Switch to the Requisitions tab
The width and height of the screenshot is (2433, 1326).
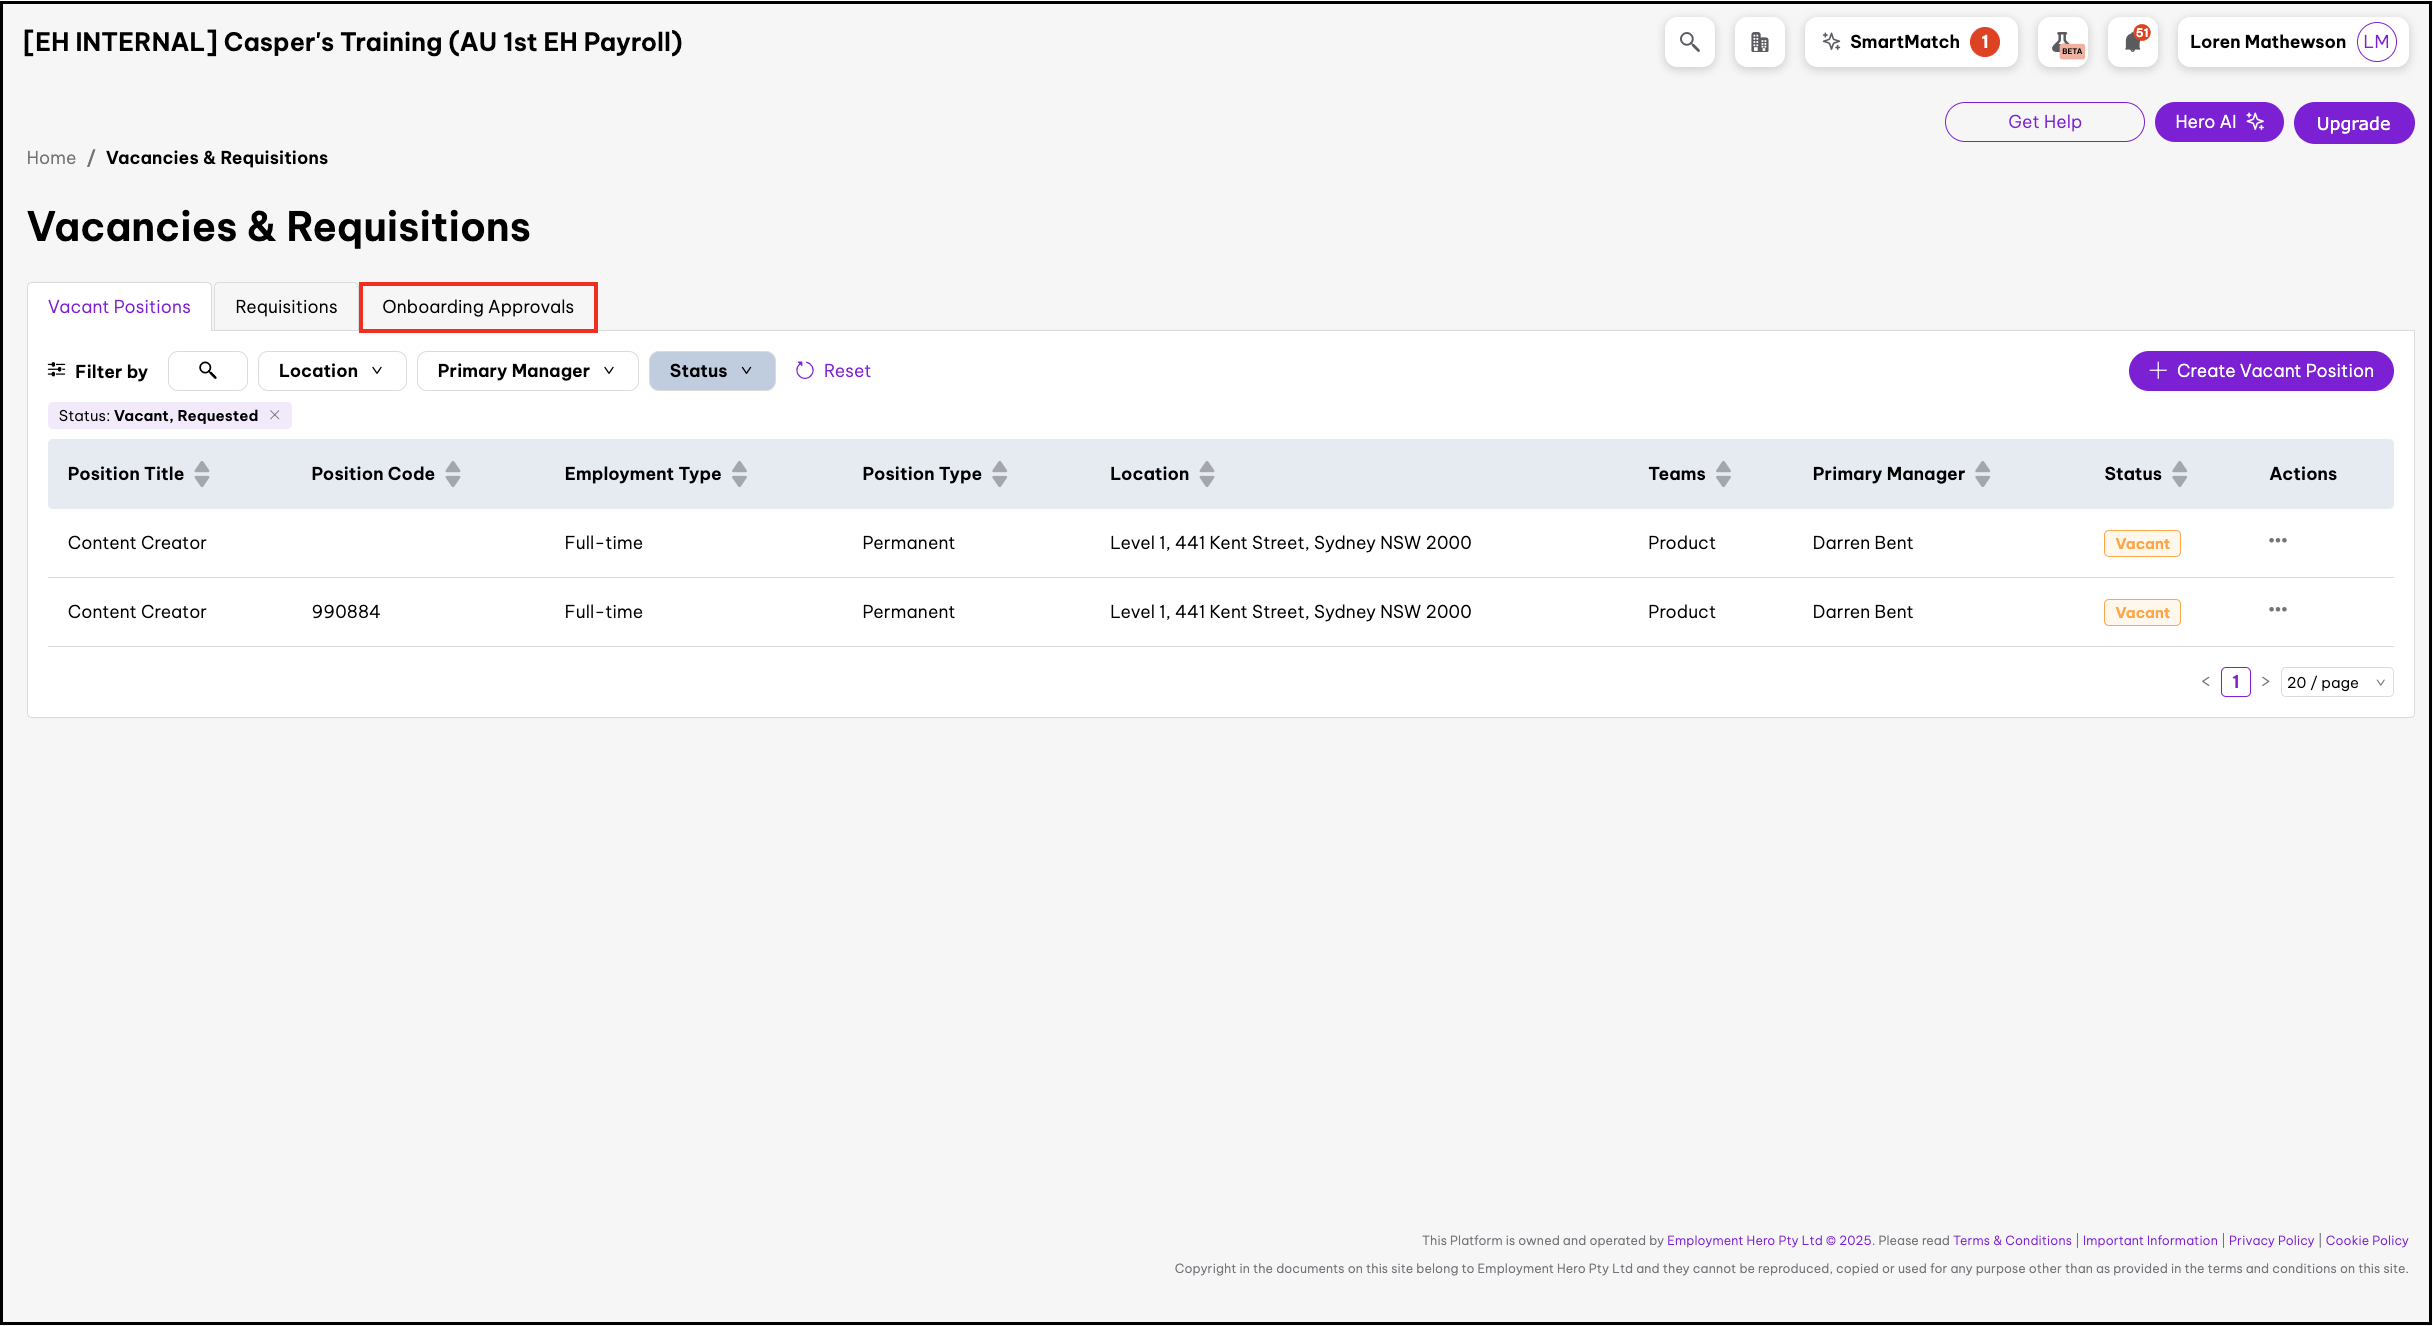click(286, 307)
